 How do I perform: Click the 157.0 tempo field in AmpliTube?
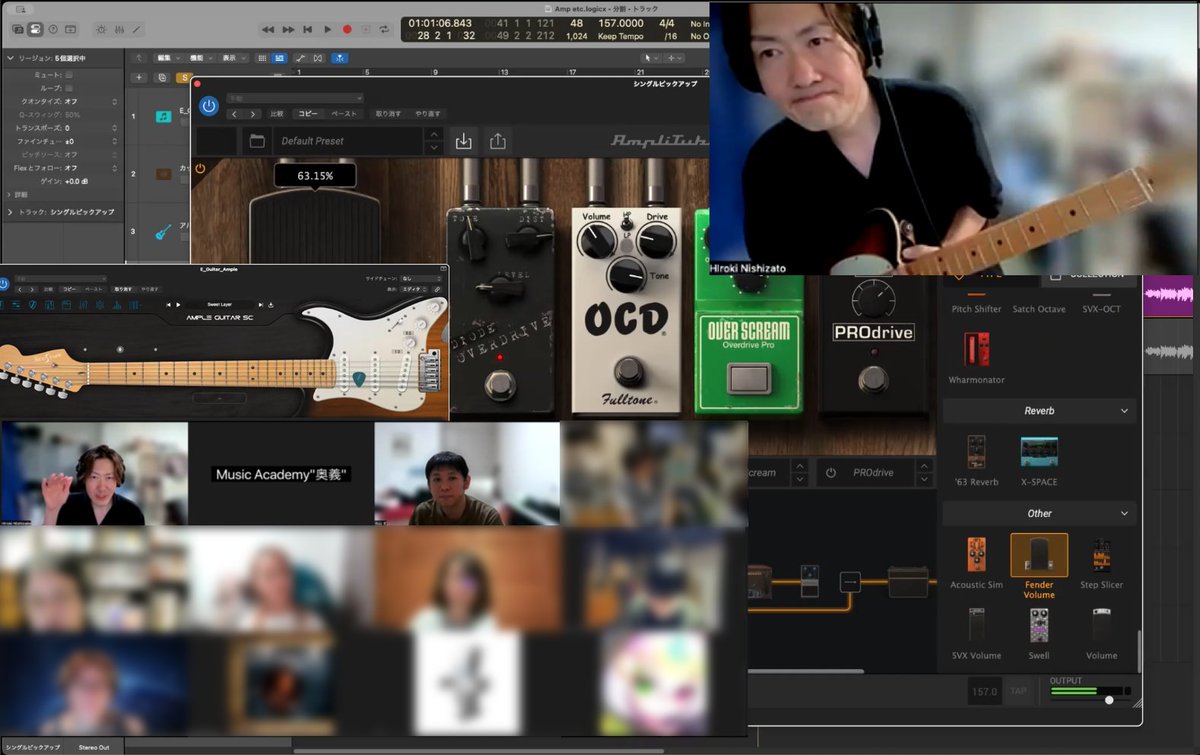click(x=984, y=691)
